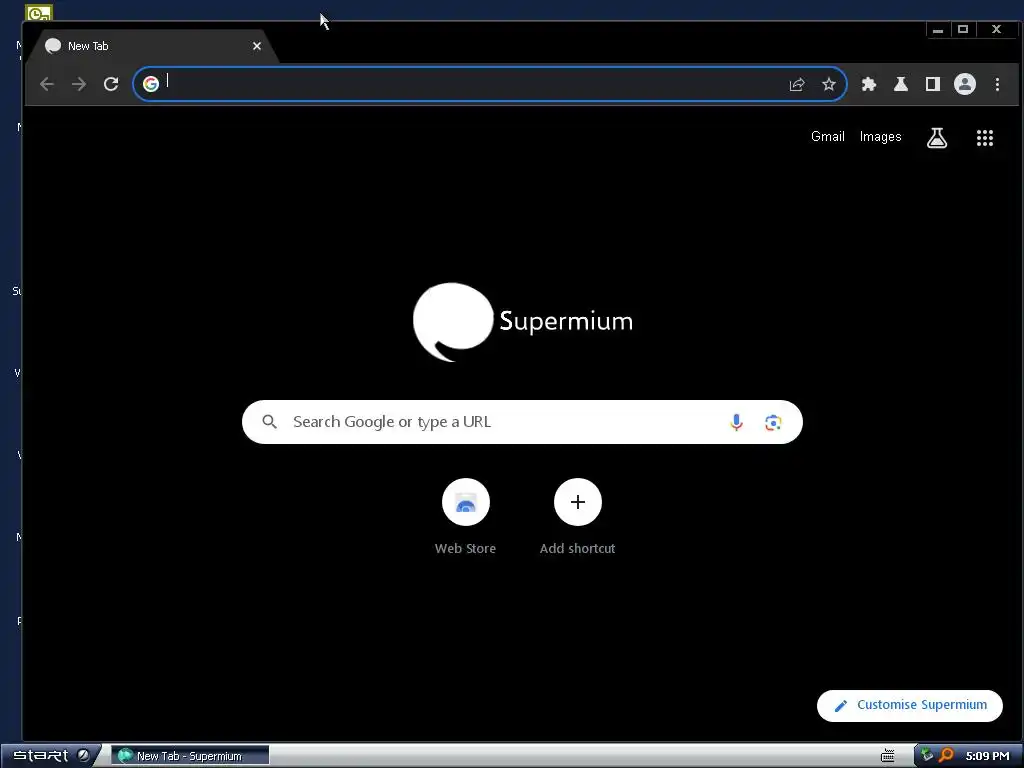Click the Customise Supermium button
The width and height of the screenshot is (1024, 768).
pyautogui.click(x=909, y=705)
